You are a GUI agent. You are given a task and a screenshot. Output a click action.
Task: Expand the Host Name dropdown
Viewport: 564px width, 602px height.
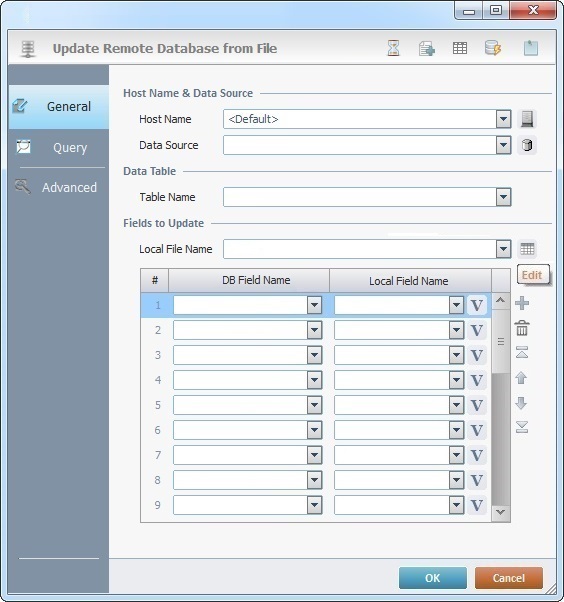click(503, 119)
